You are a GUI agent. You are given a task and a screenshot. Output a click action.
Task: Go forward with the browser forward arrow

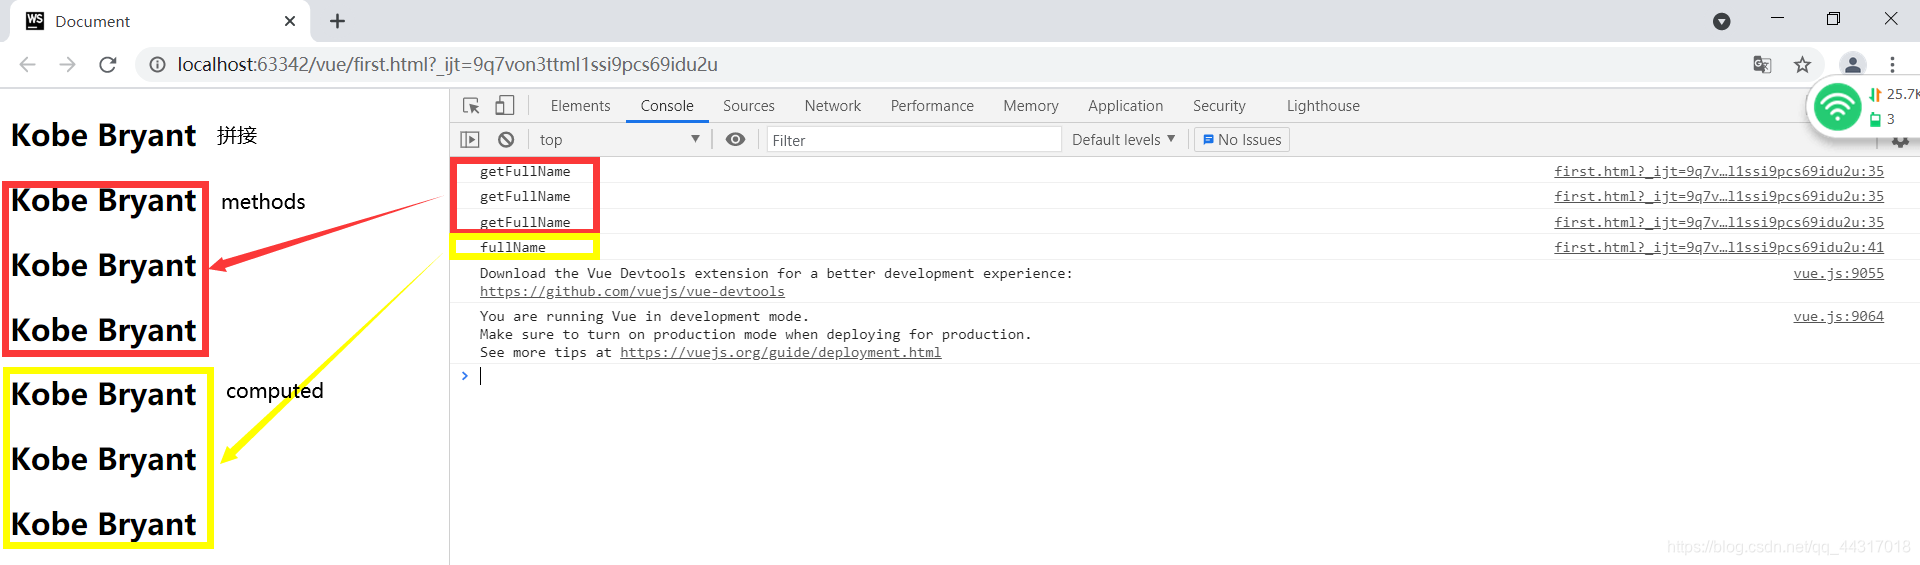point(67,65)
